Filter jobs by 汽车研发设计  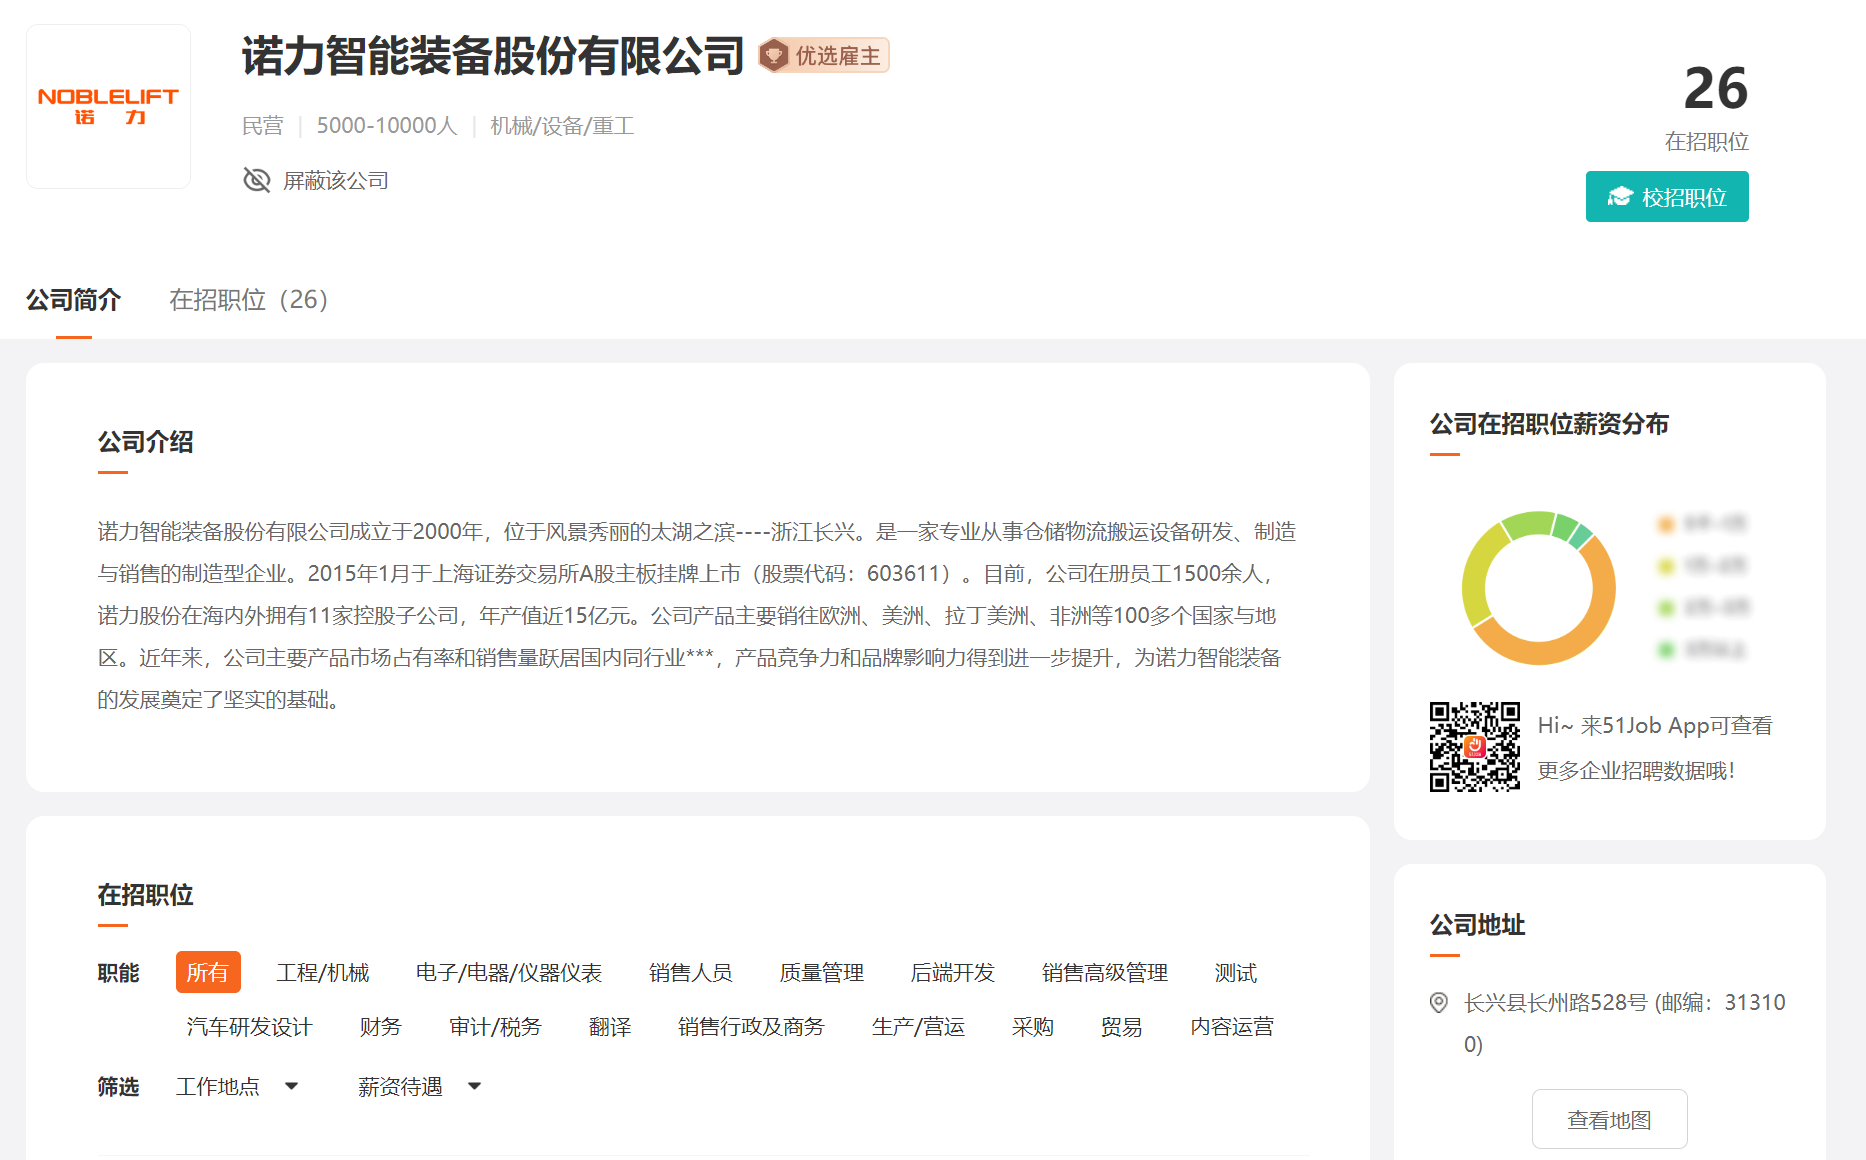coord(250,1026)
